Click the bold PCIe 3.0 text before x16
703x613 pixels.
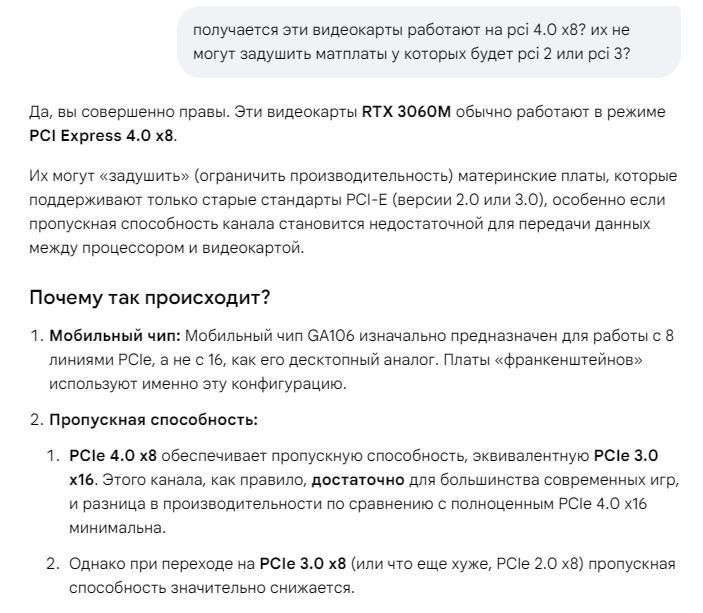click(x=625, y=456)
